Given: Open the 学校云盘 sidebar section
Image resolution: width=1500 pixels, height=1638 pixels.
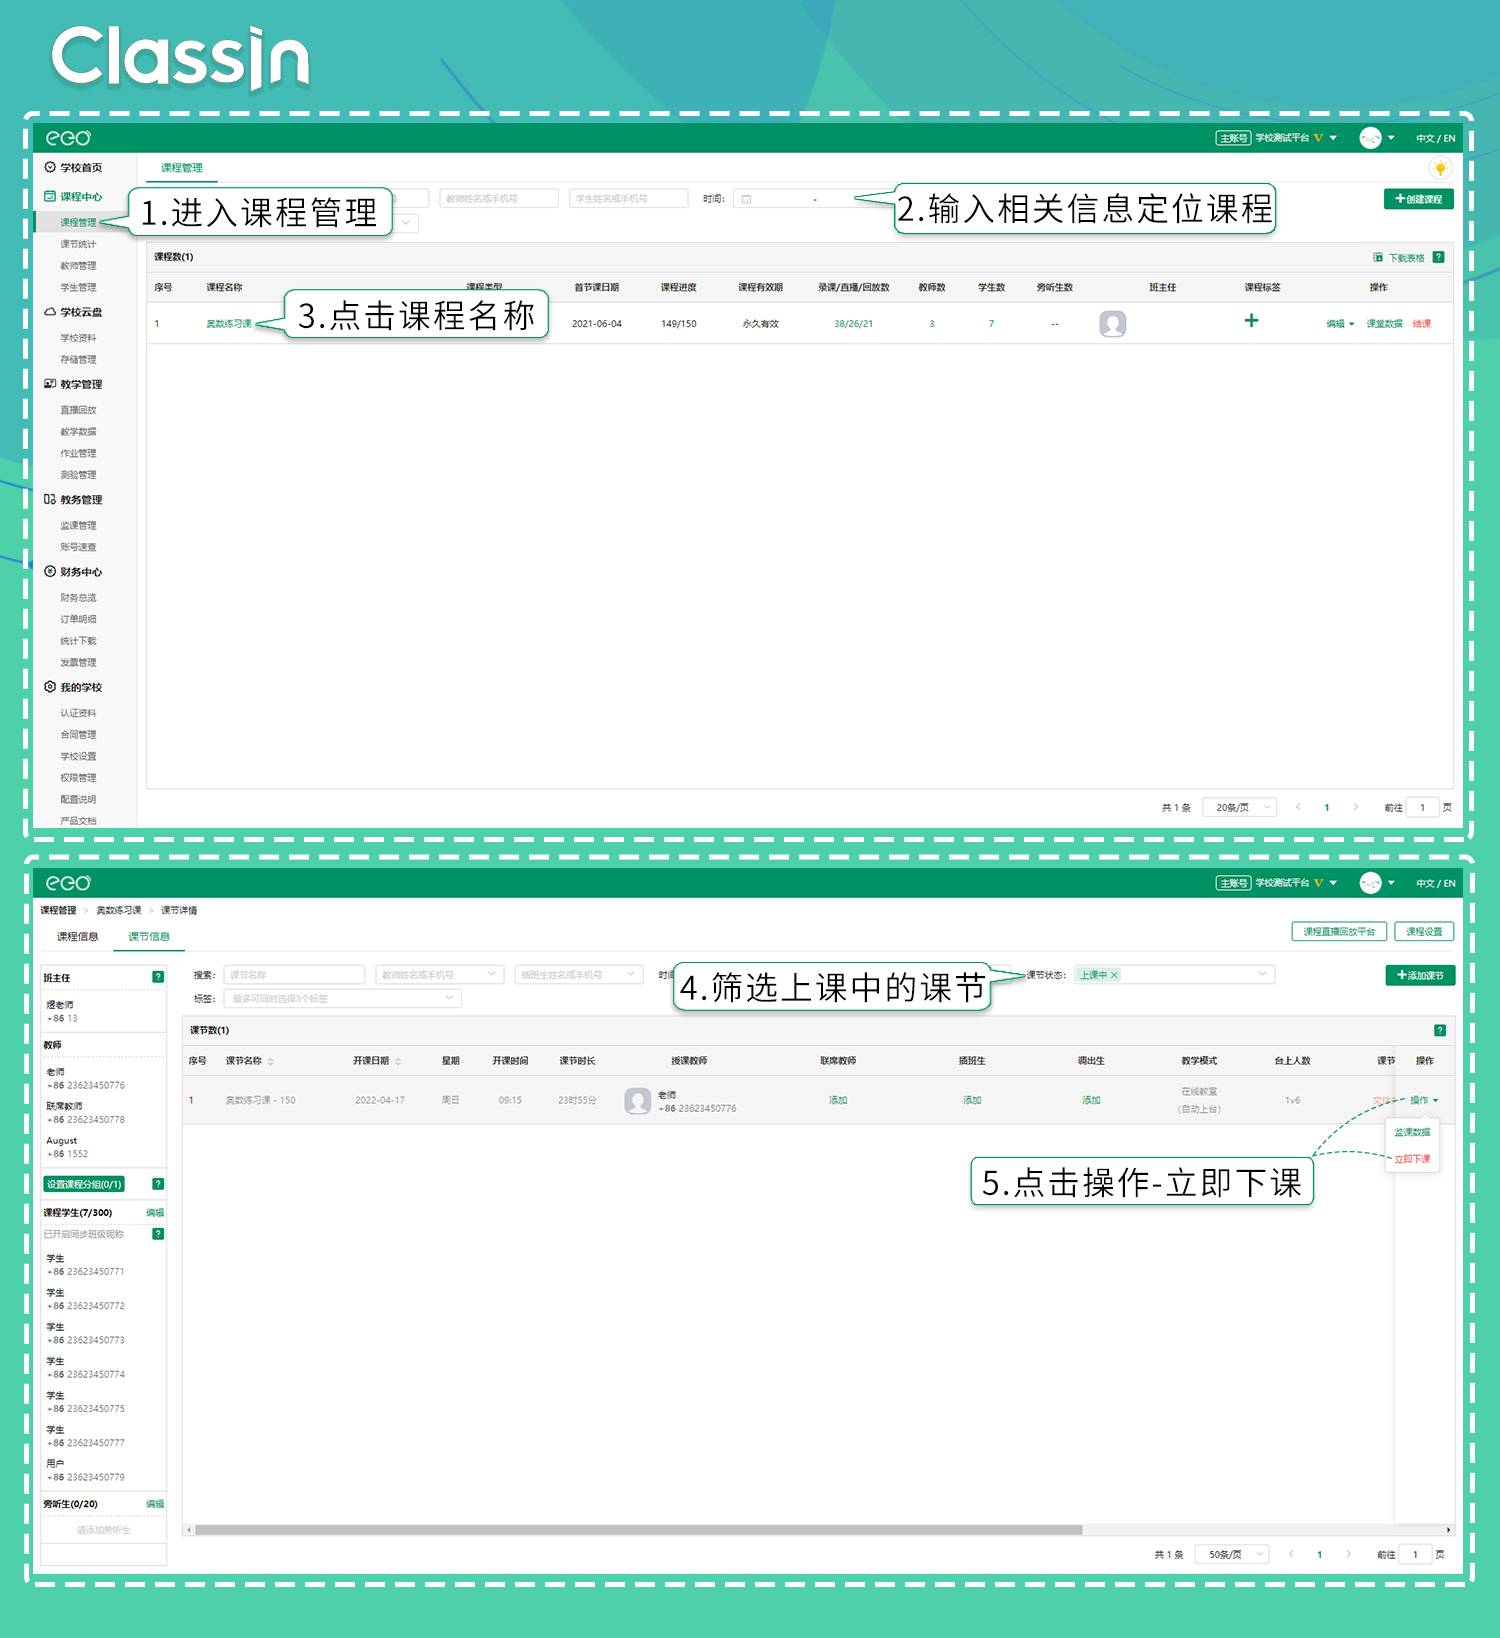Looking at the screenshot, I should click(x=73, y=312).
